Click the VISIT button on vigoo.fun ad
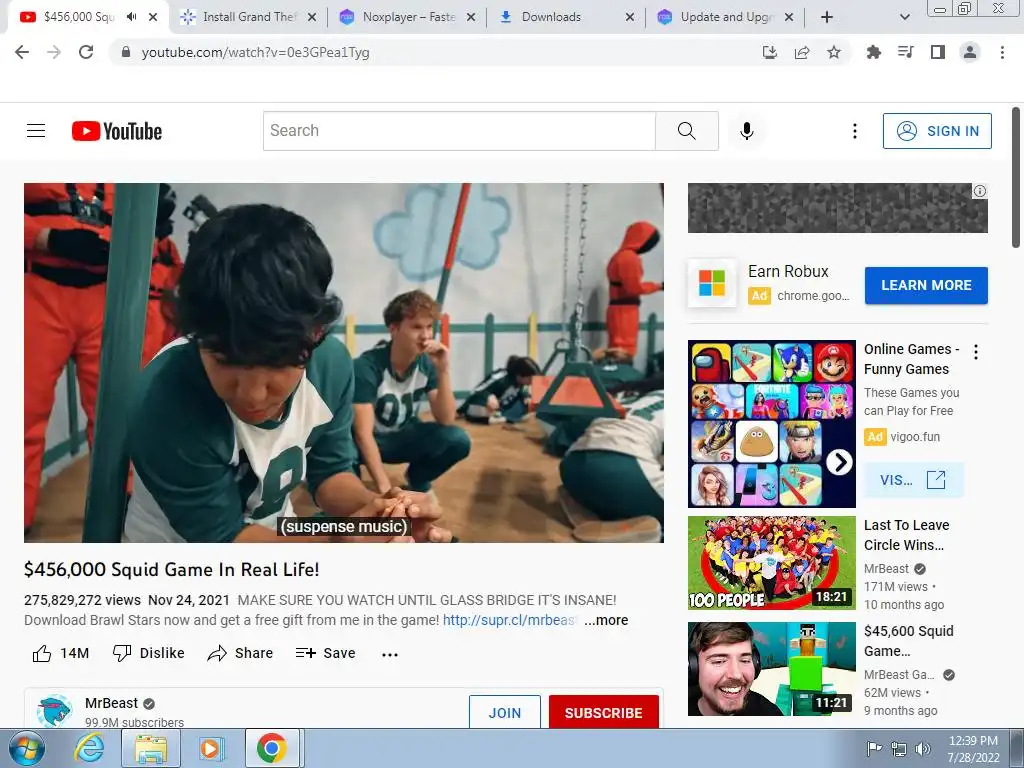The image size is (1024, 768). click(x=912, y=480)
